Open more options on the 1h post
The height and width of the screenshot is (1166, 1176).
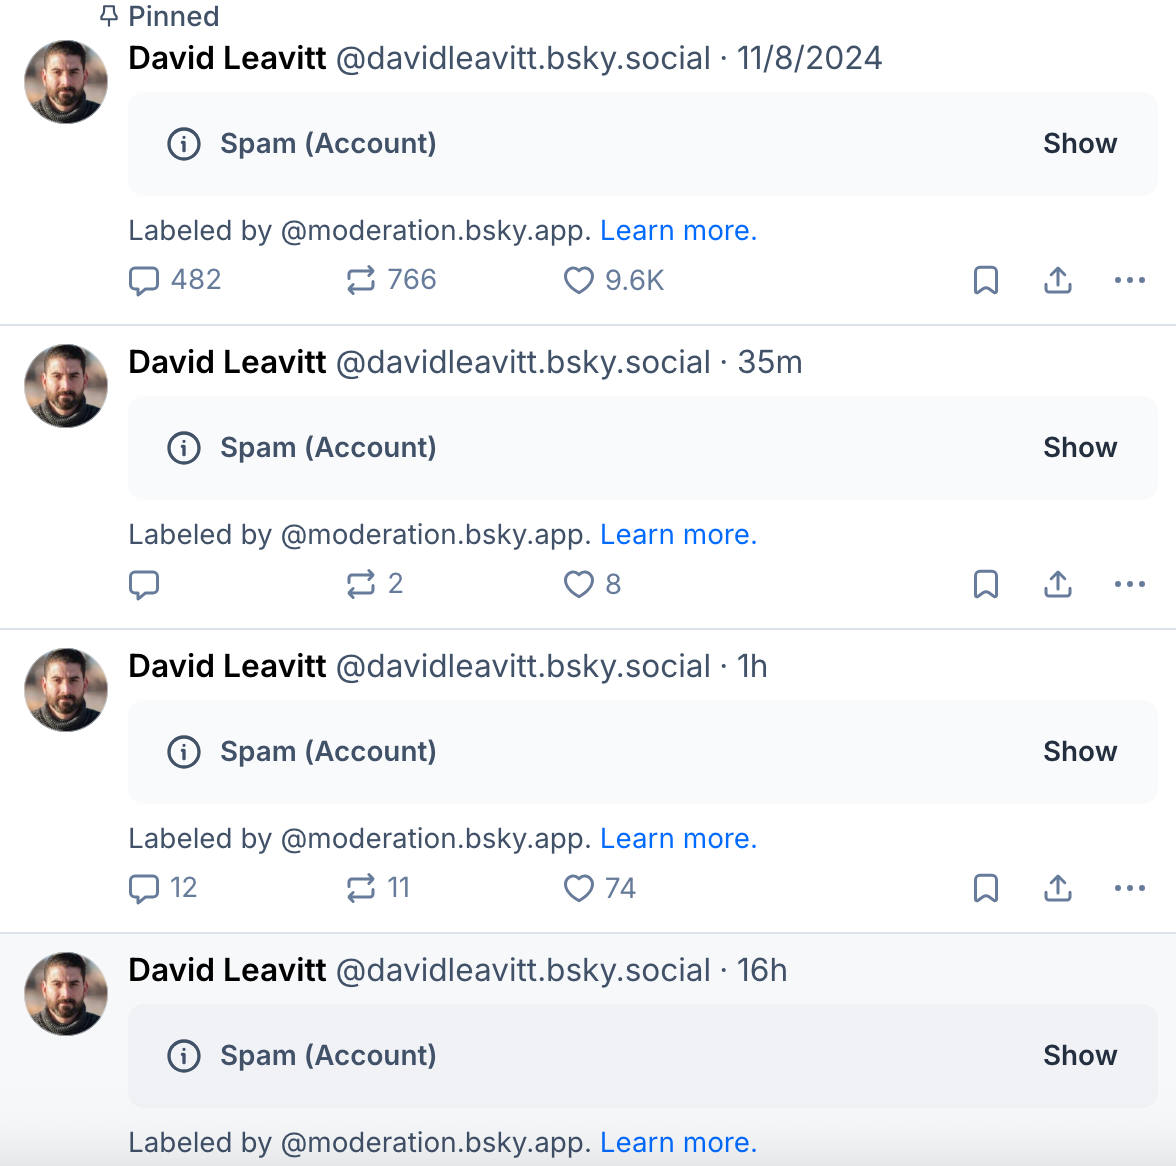pyautogui.click(x=1130, y=889)
